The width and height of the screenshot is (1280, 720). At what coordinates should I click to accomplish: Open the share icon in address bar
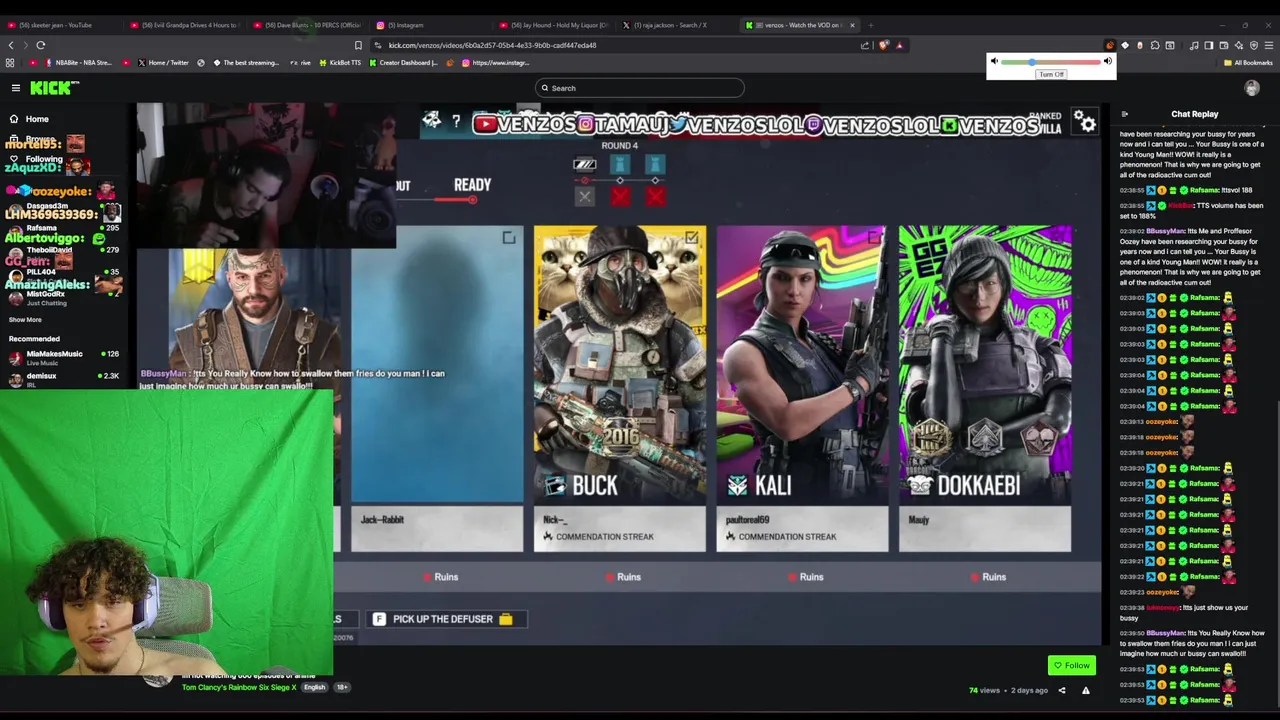tap(865, 45)
